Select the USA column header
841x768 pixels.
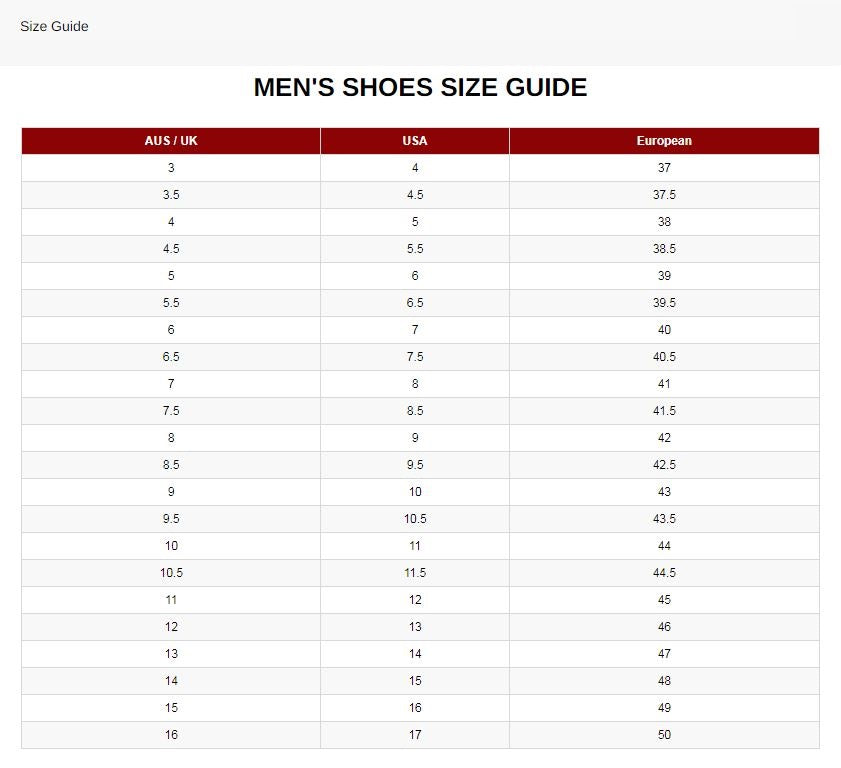coord(414,140)
